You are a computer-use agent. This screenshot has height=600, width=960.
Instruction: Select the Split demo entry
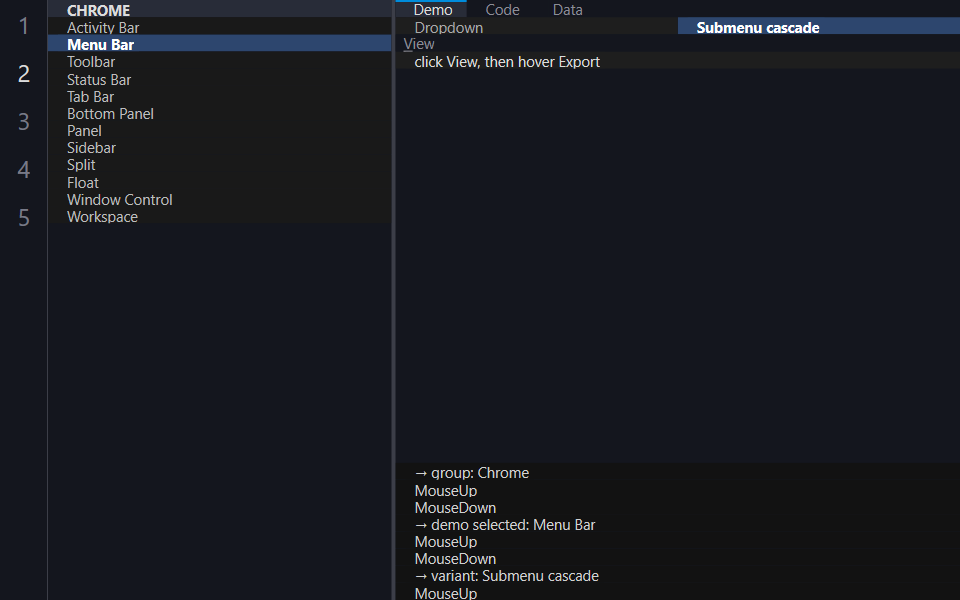pyautogui.click(x=219, y=165)
